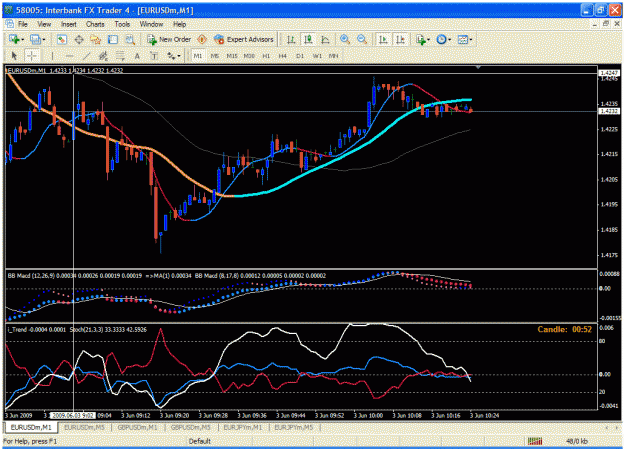Switch to the GBPUSDm,M1 chart tab
Viewport: 625px width, 449px height.
coord(138,427)
